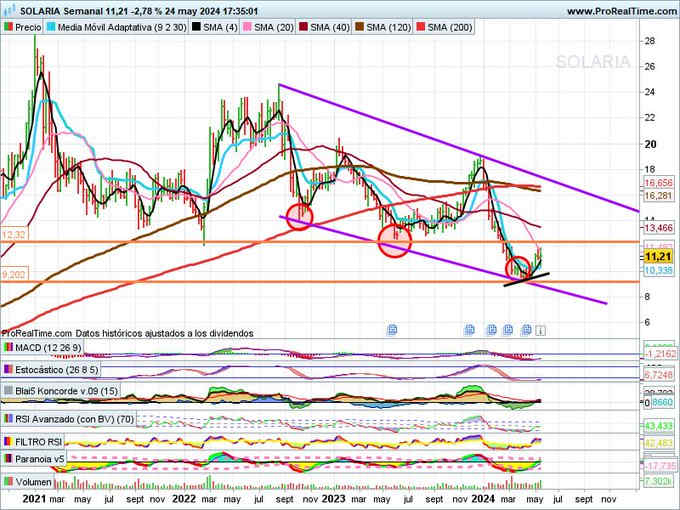Click the SMA (40) dark red swatch
Screen dimensions: 680x510
tap(303, 27)
